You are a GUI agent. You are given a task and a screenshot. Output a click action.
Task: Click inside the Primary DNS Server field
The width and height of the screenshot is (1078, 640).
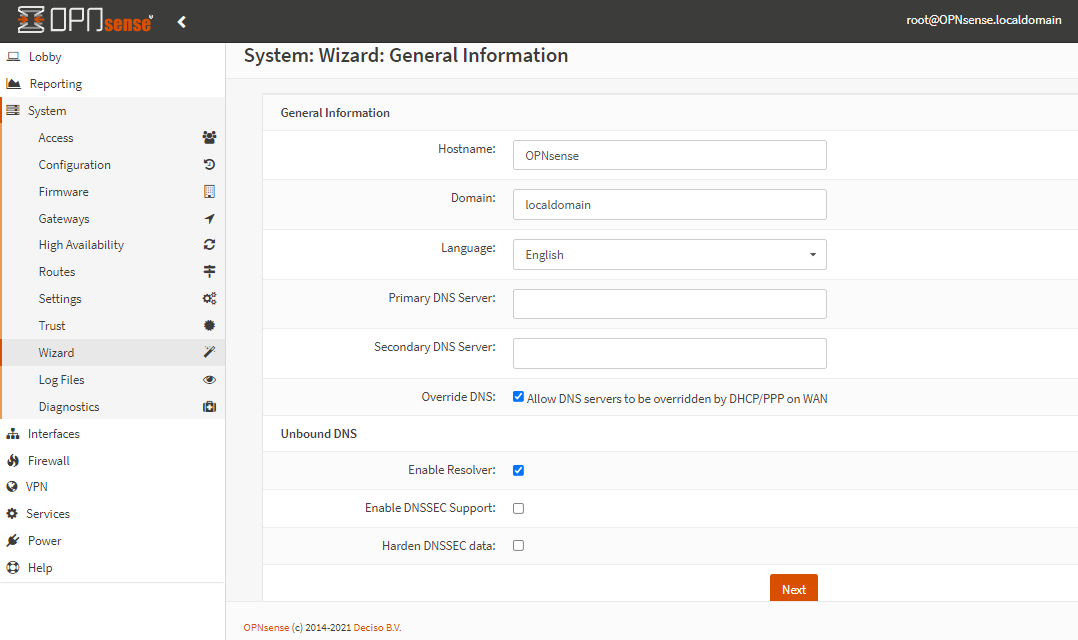point(669,304)
